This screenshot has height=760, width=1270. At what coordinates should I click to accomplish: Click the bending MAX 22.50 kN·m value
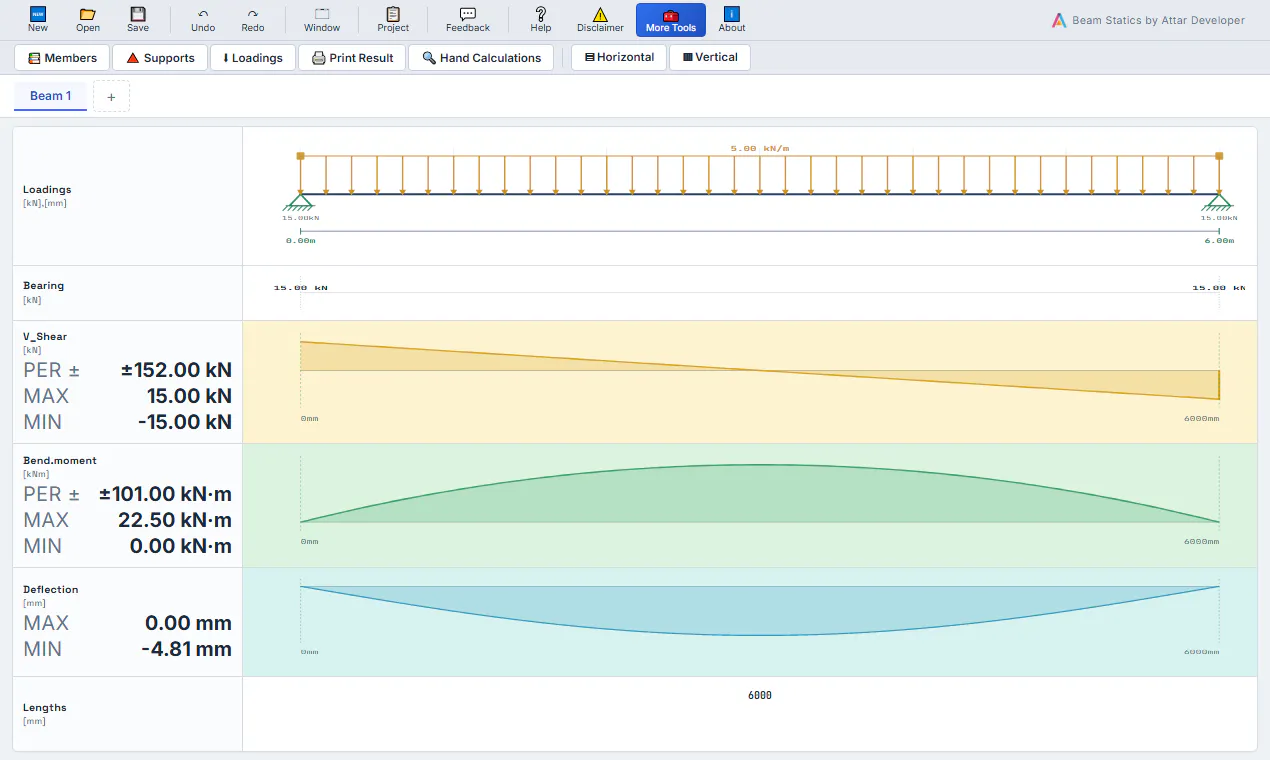coord(175,520)
